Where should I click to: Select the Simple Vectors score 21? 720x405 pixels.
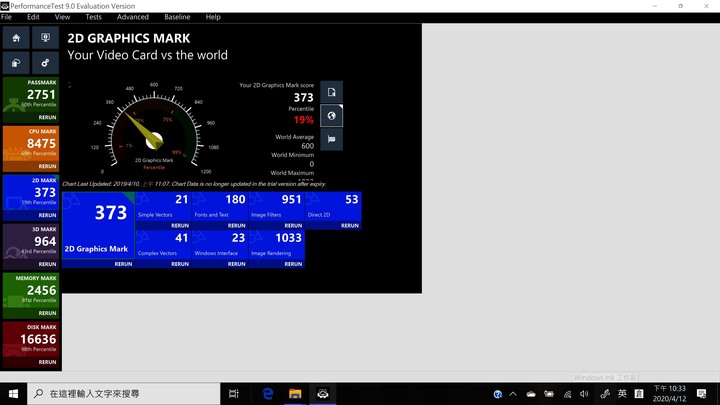(182, 199)
